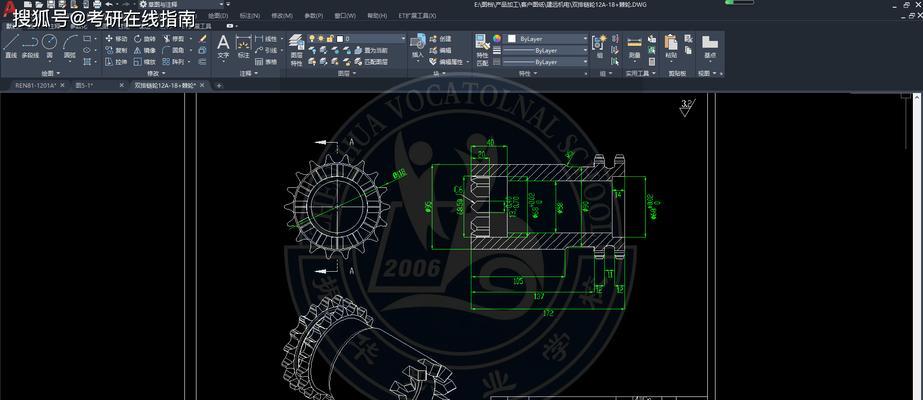This screenshot has width=923, height=400.
Task: Open the workspace selector (草图与注释) dropdown
Action: click(182, 4)
